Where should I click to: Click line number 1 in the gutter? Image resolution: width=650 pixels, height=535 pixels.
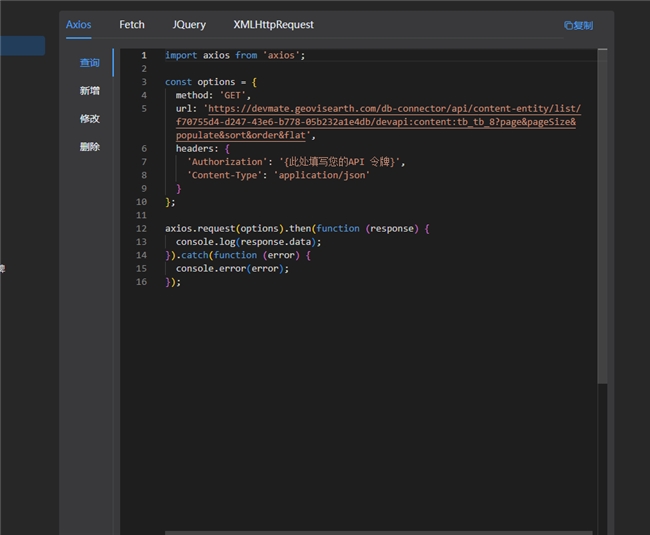click(144, 55)
